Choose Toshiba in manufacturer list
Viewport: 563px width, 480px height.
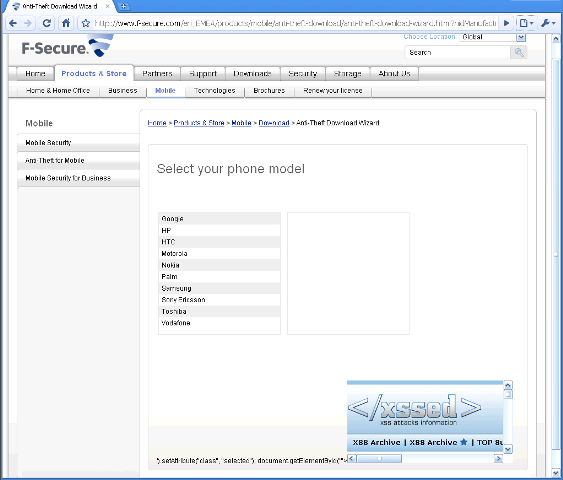pos(219,312)
